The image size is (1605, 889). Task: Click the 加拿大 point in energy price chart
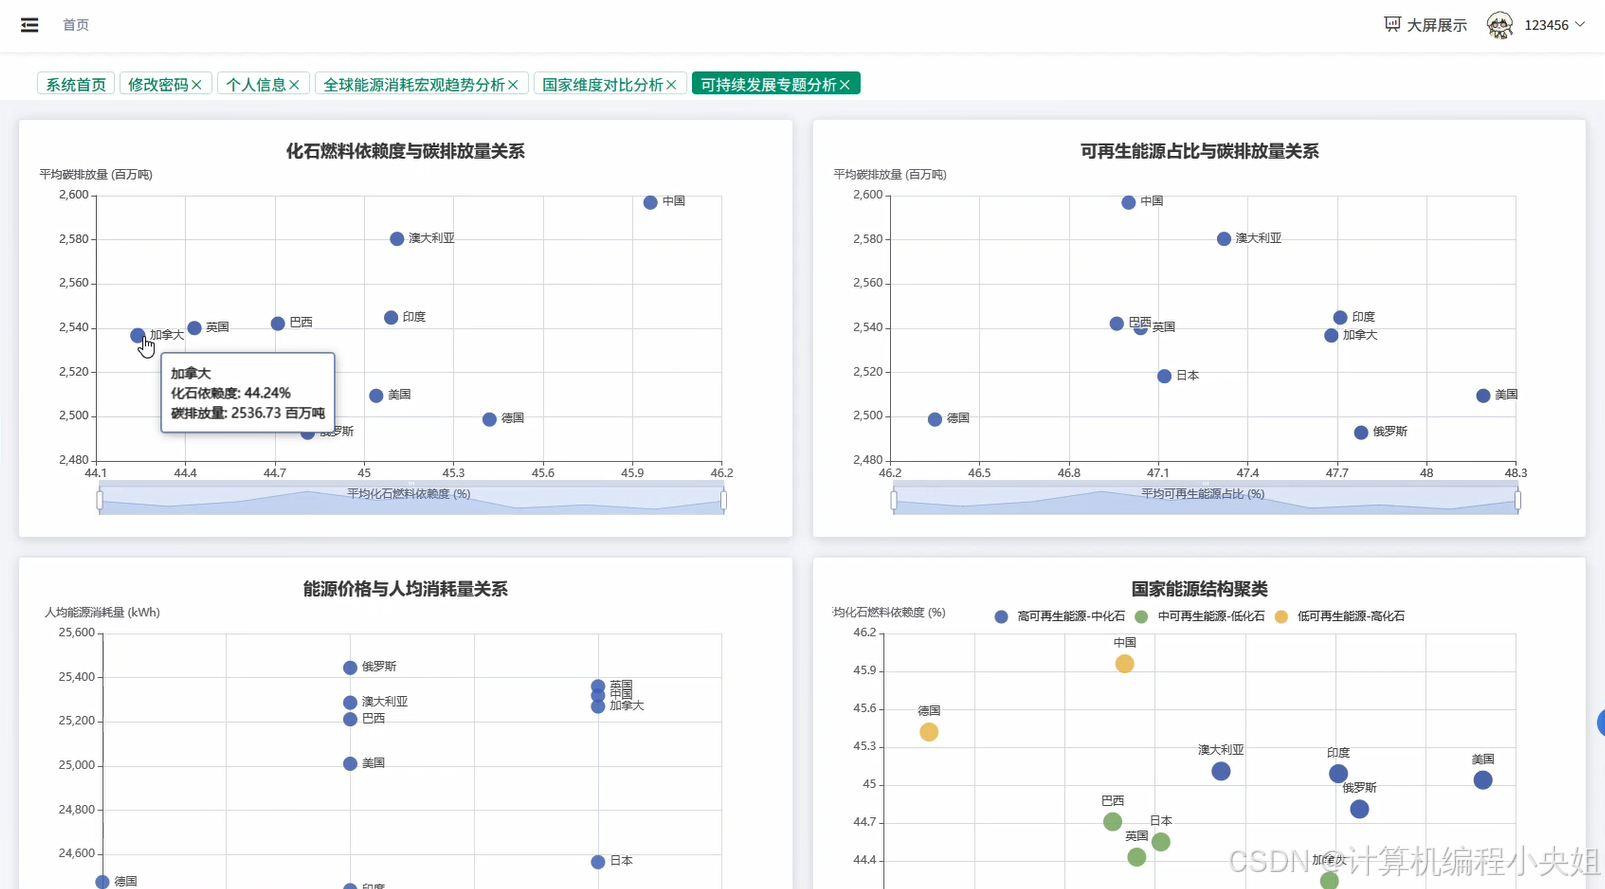point(598,707)
